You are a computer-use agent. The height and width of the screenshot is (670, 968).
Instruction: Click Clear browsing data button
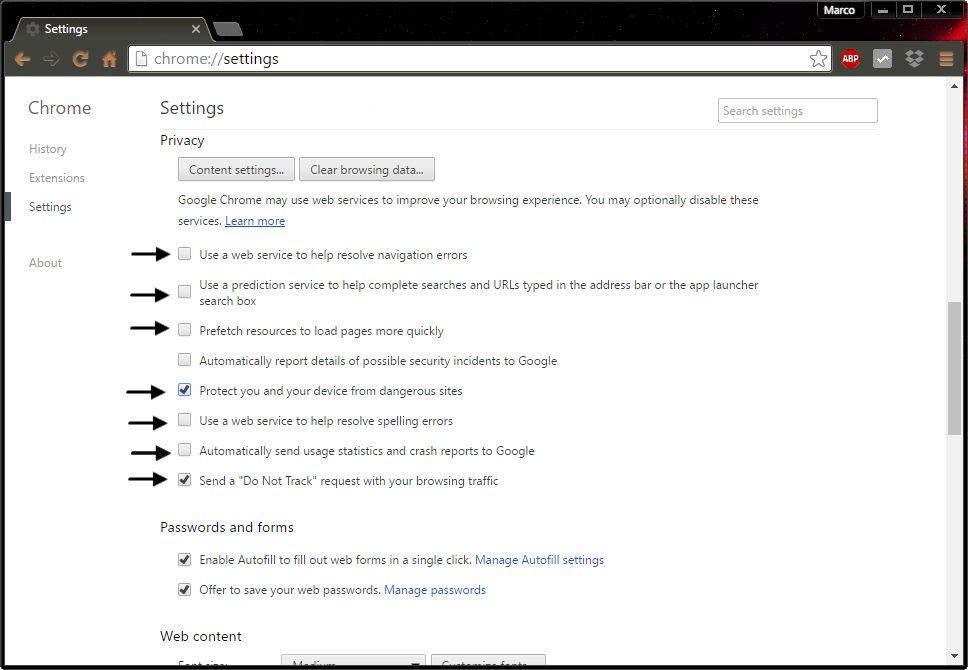pyautogui.click(x=367, y=169)
